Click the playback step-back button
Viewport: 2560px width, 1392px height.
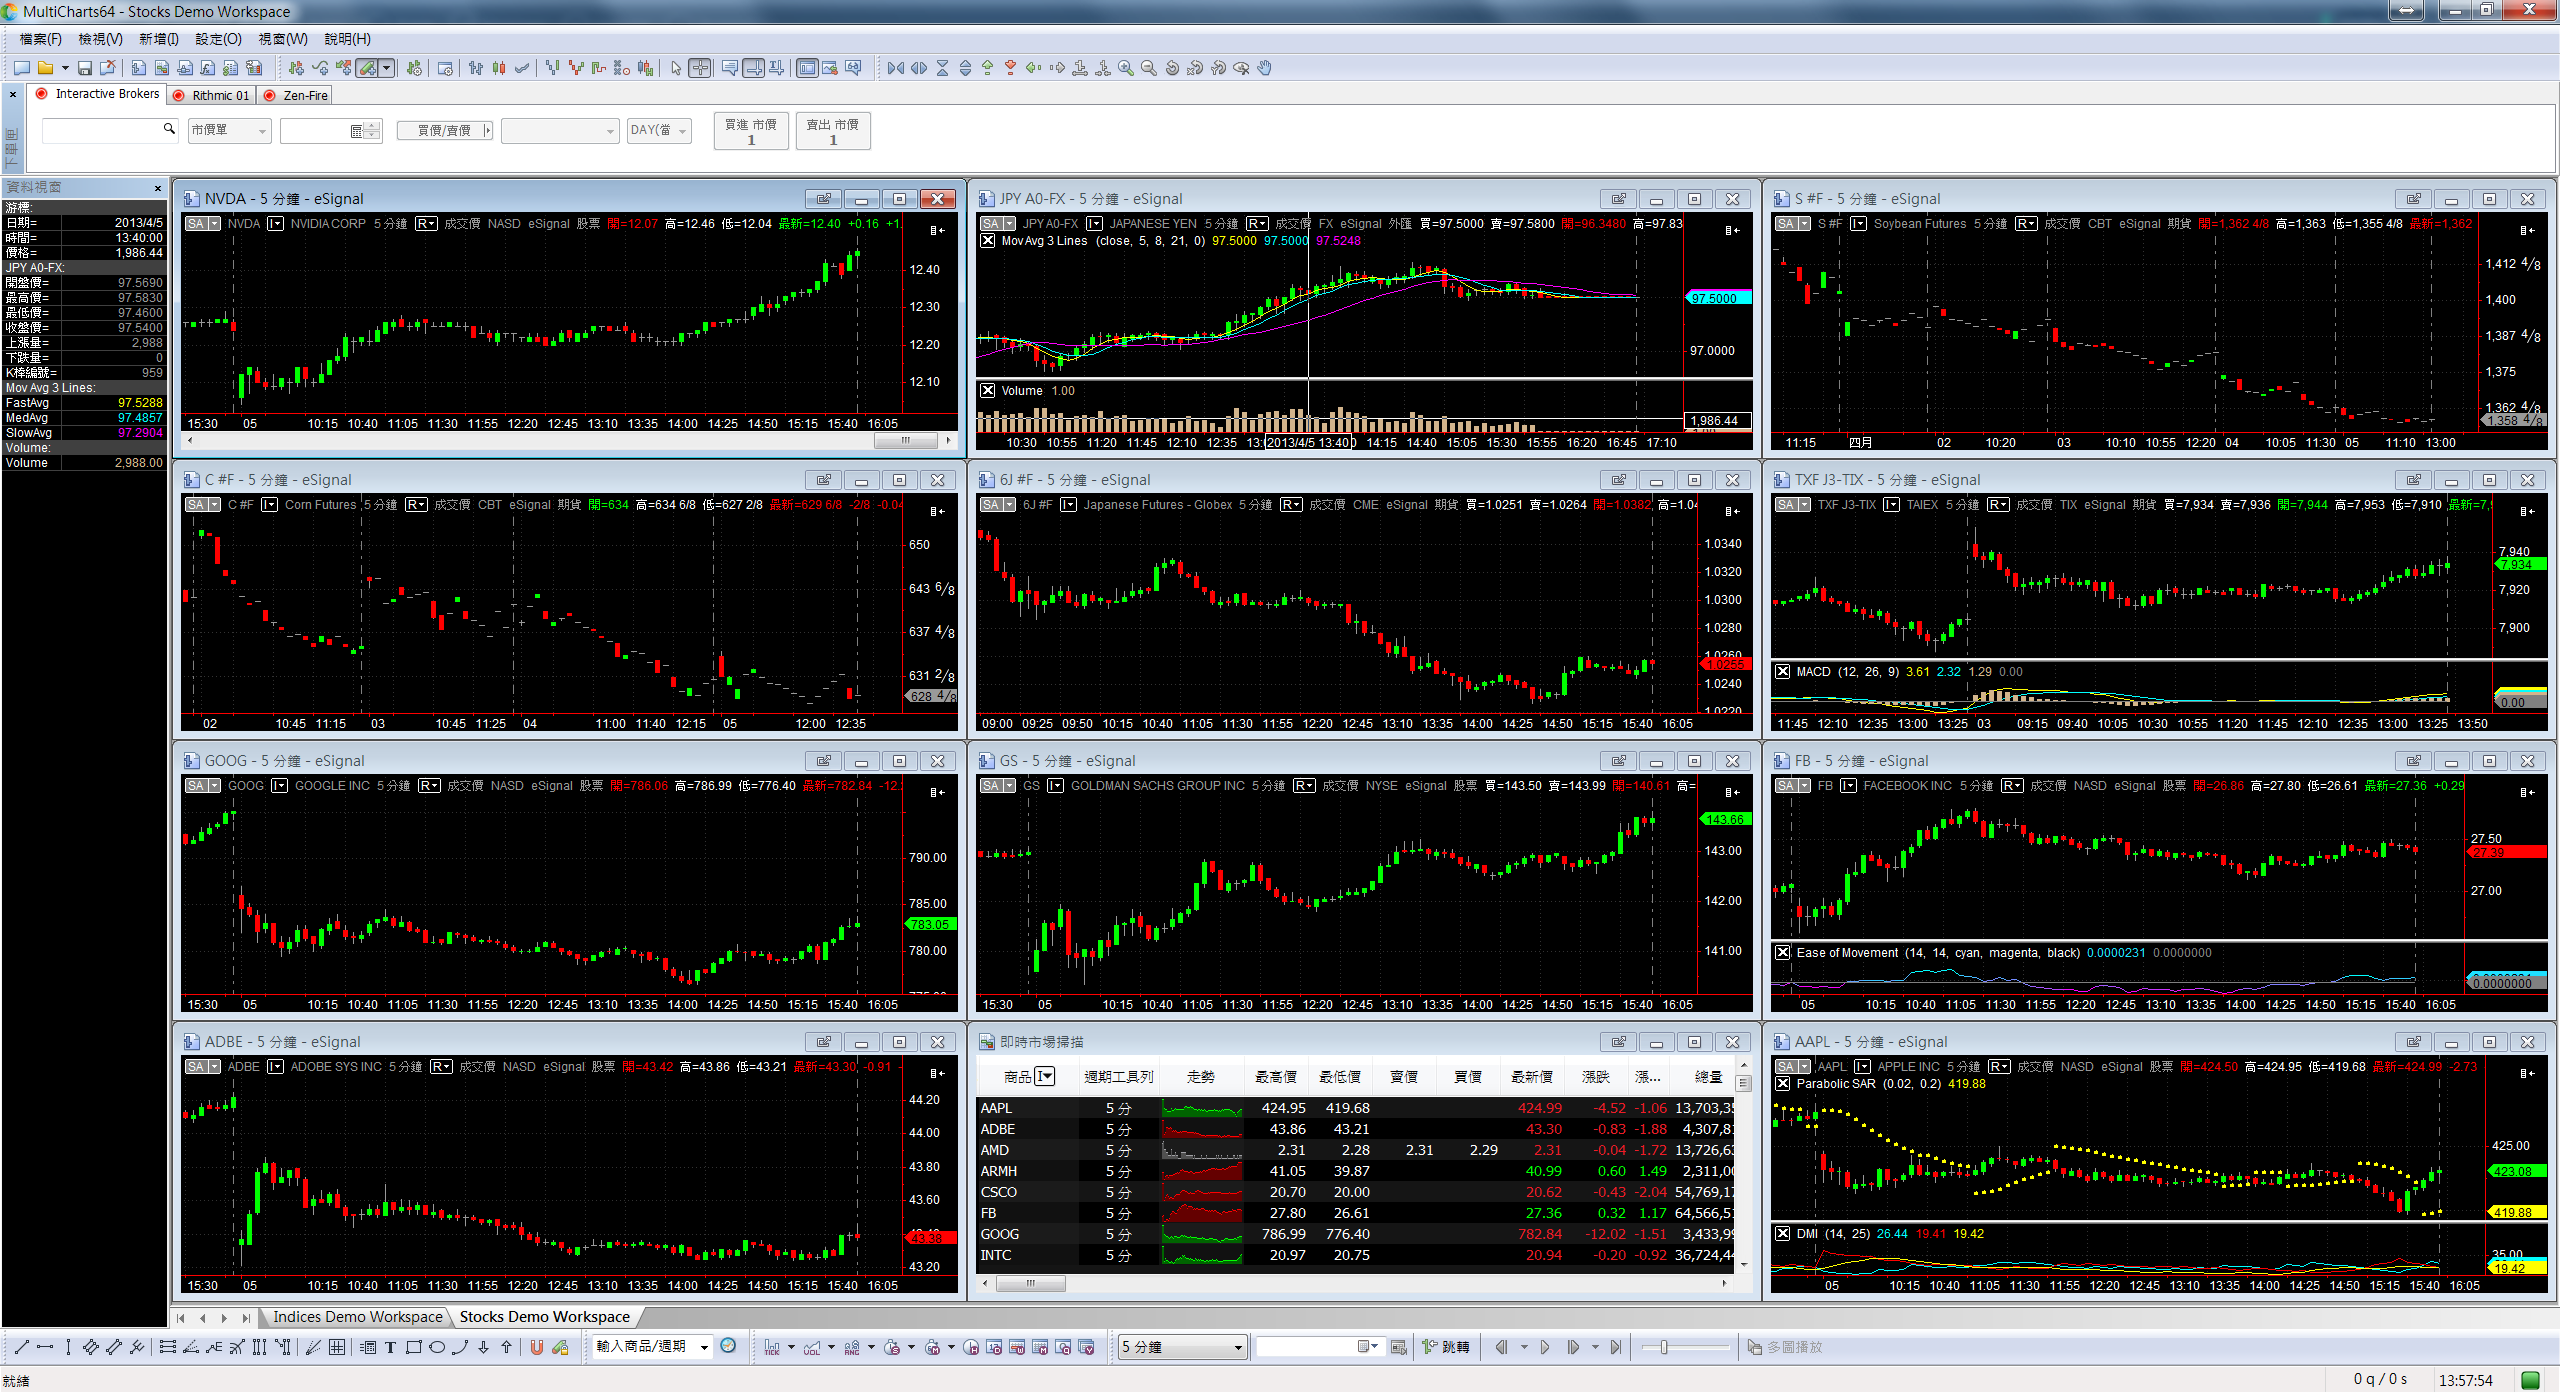[1501, 1347]
